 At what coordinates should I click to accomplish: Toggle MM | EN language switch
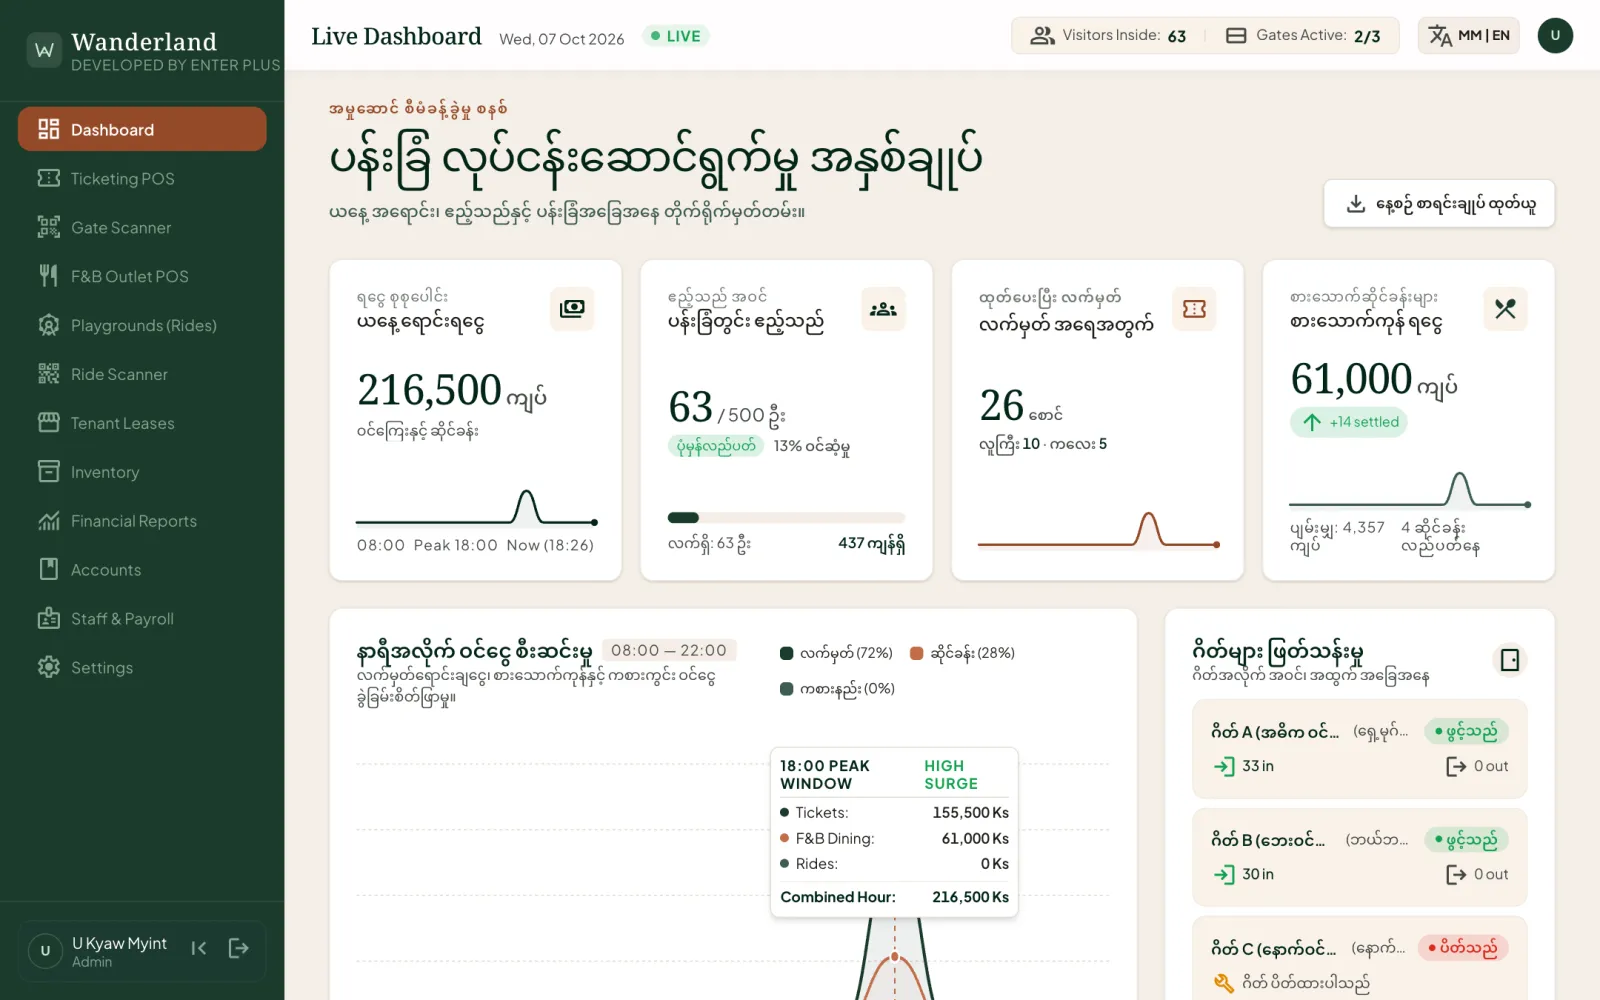(1468, 36)
